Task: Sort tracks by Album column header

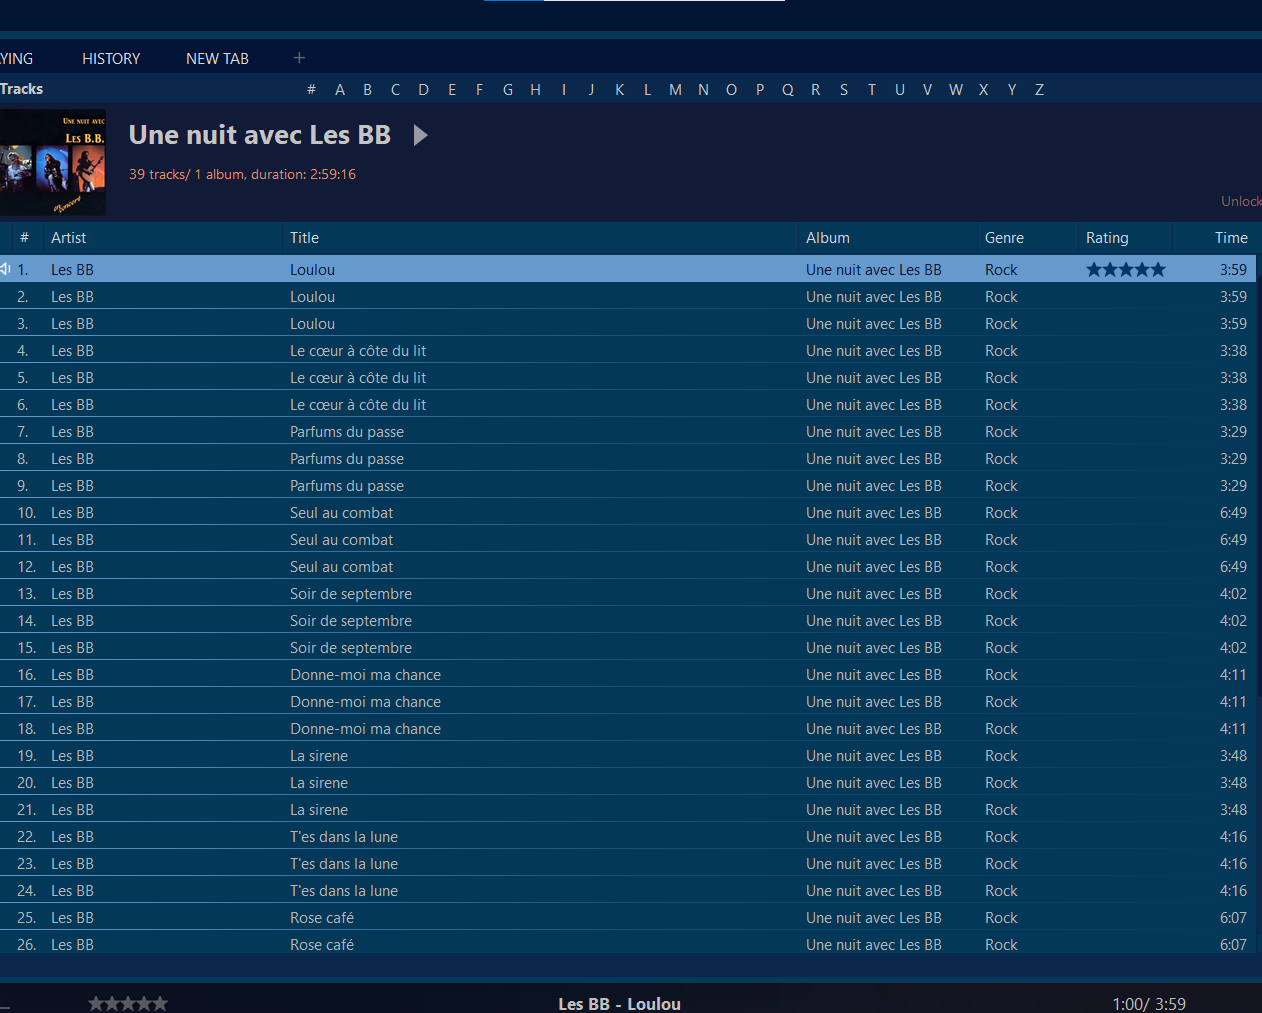Action: coord(828,238)
